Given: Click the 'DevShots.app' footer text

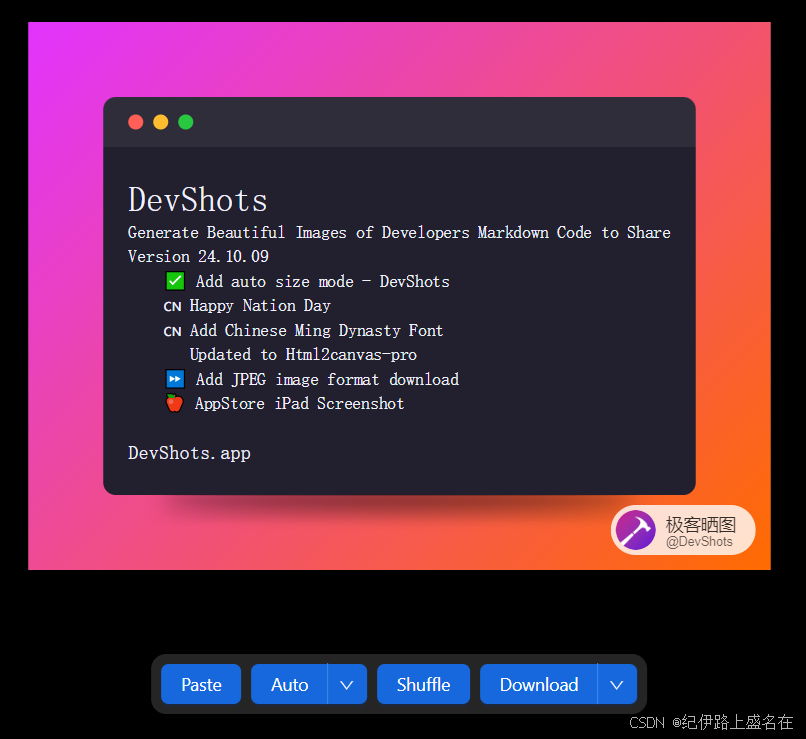Looking at the screenshot, I should click(x=189, y=453).
